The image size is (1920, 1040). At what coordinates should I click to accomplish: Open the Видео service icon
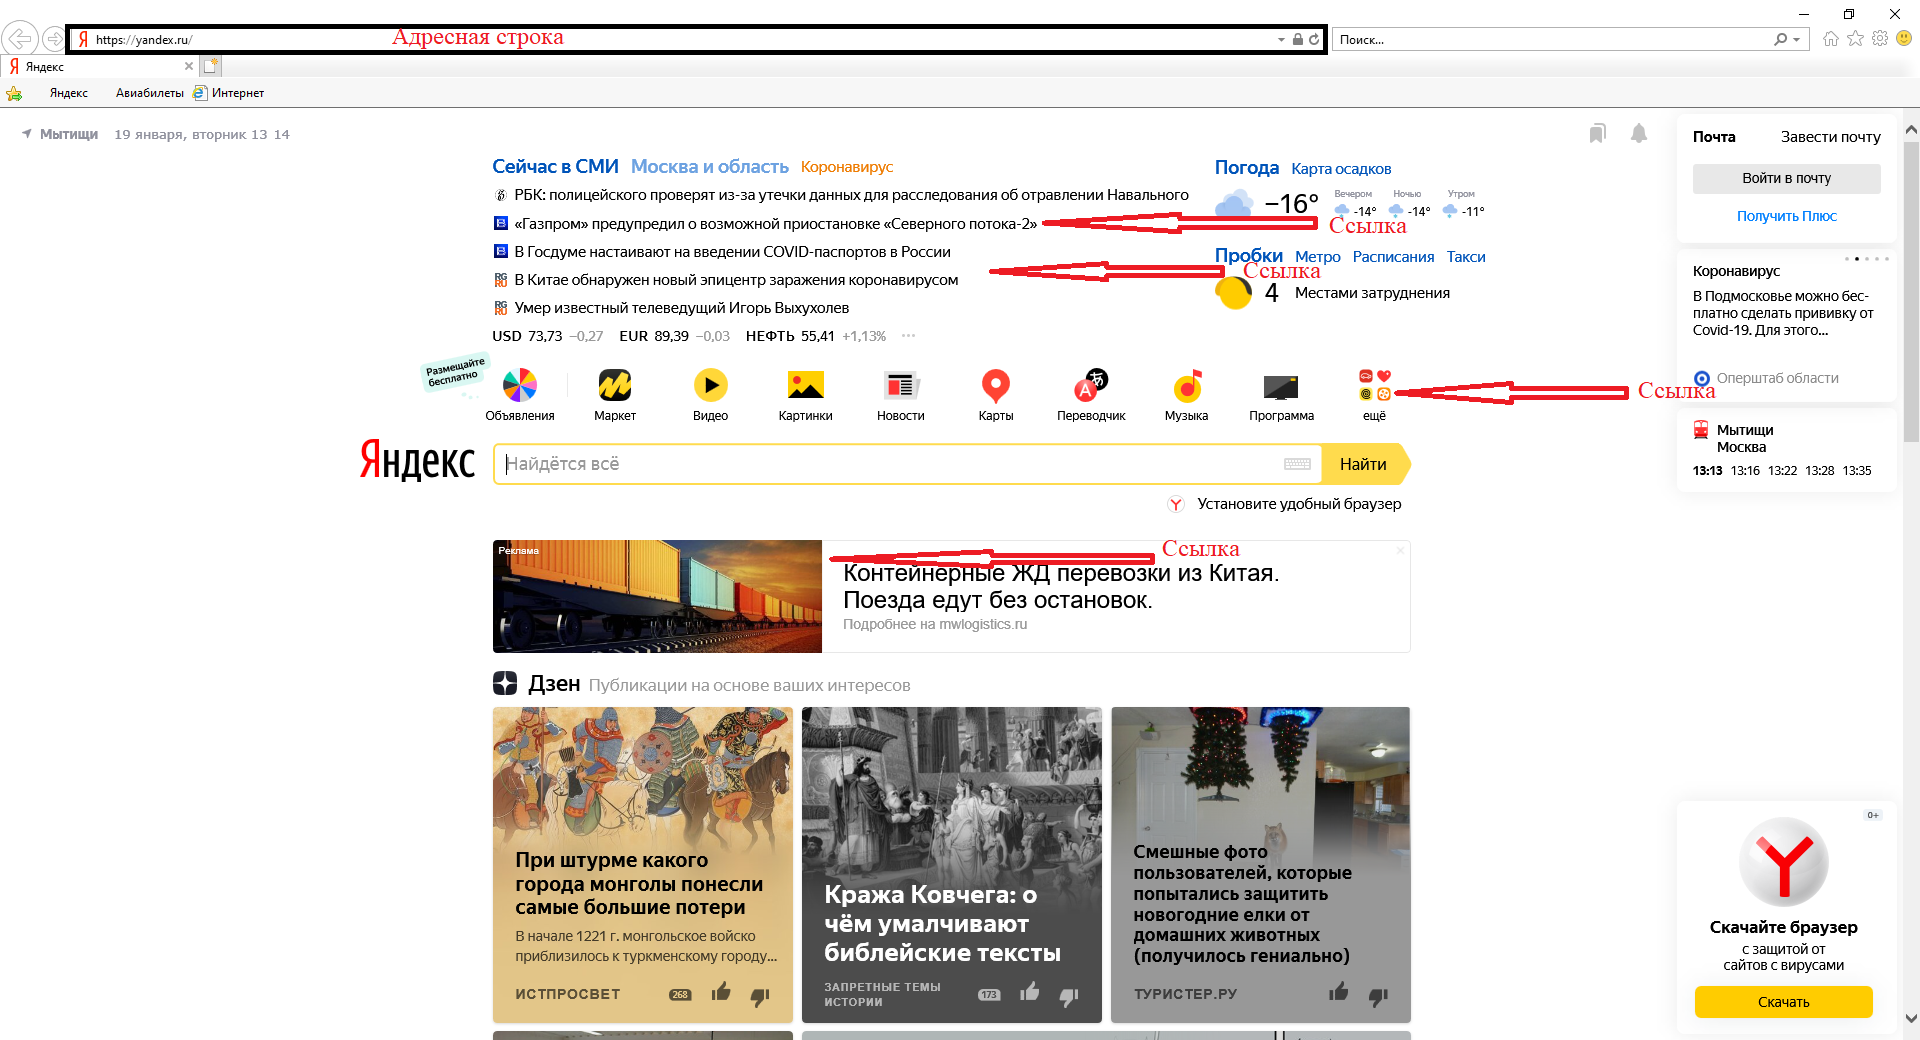pyautogui.click(x=710, y=385)
